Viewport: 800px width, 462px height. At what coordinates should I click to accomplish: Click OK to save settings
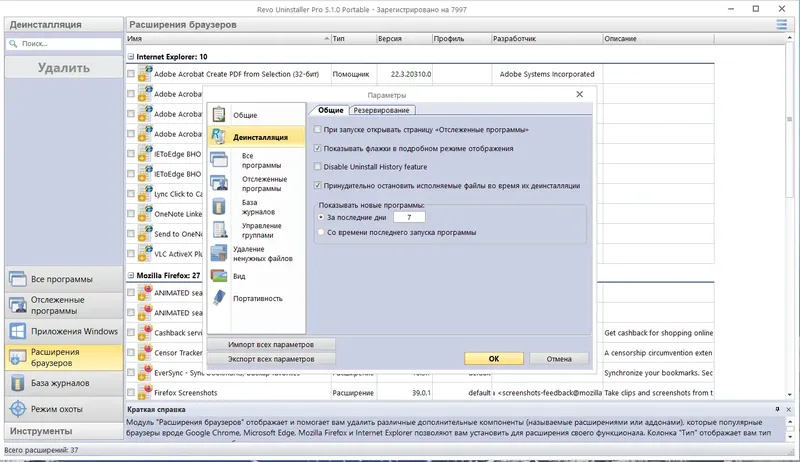tap(493, 358)
